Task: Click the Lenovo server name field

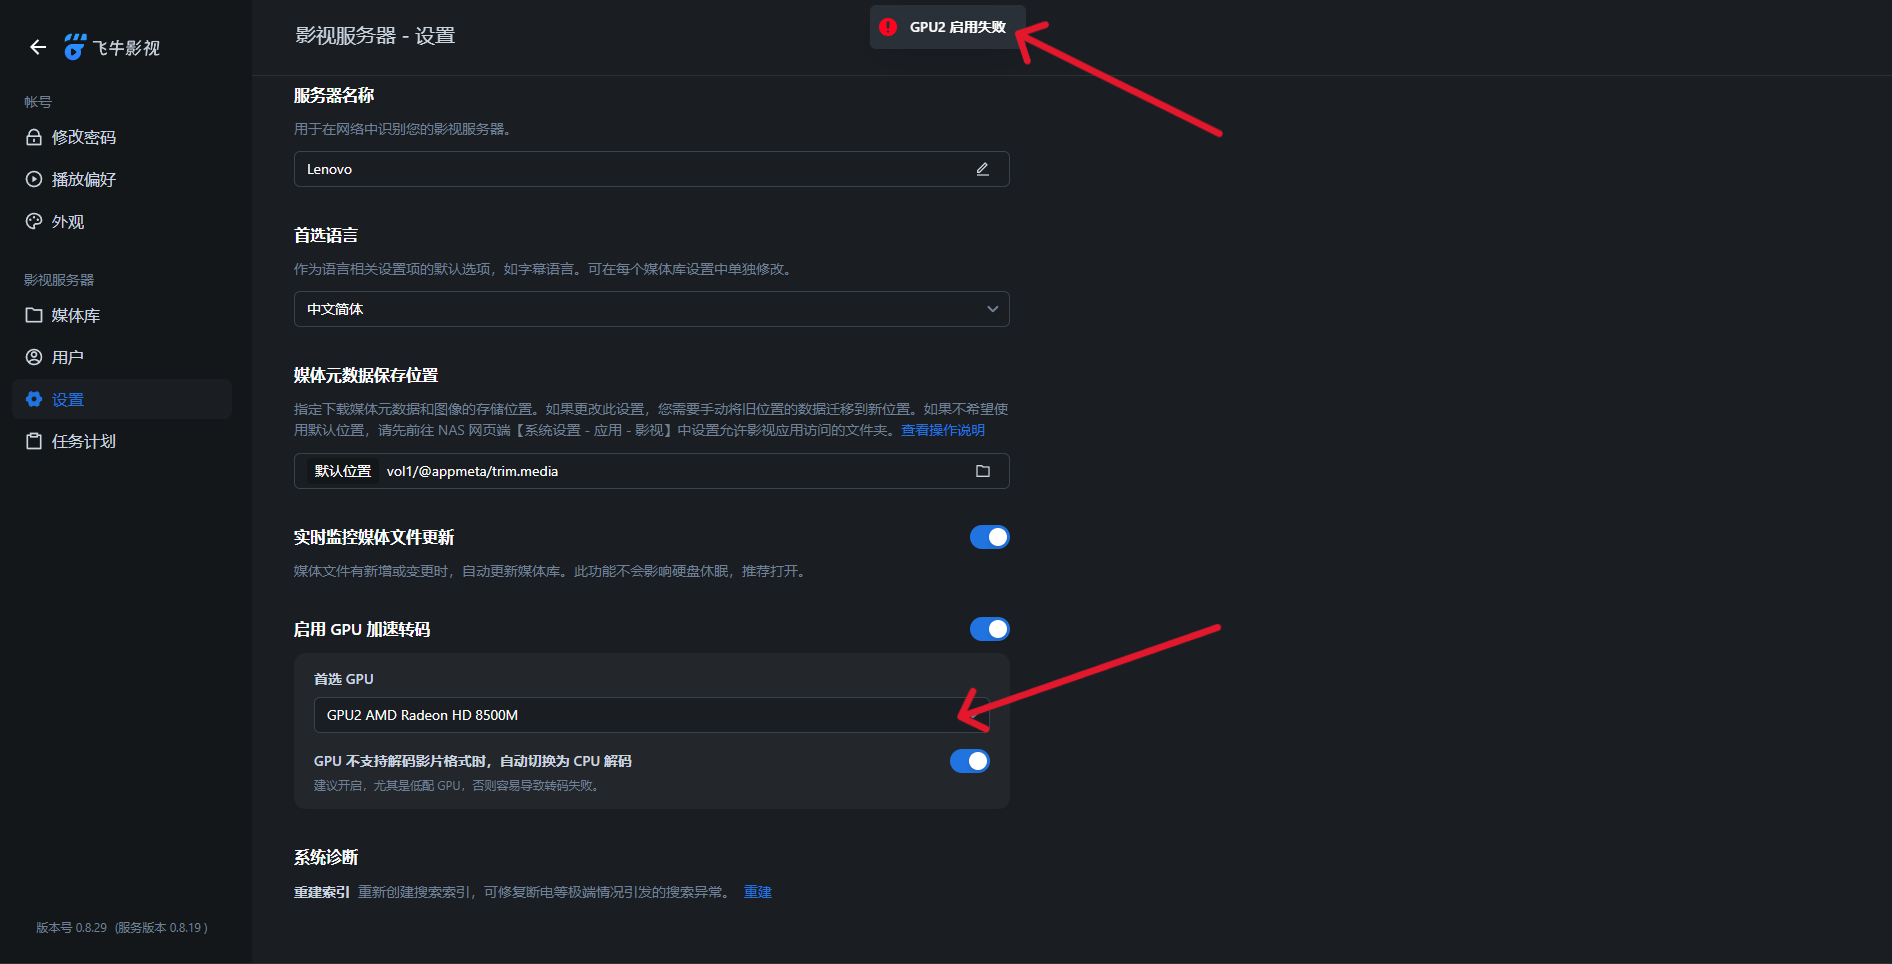Action: coord(652,169)
